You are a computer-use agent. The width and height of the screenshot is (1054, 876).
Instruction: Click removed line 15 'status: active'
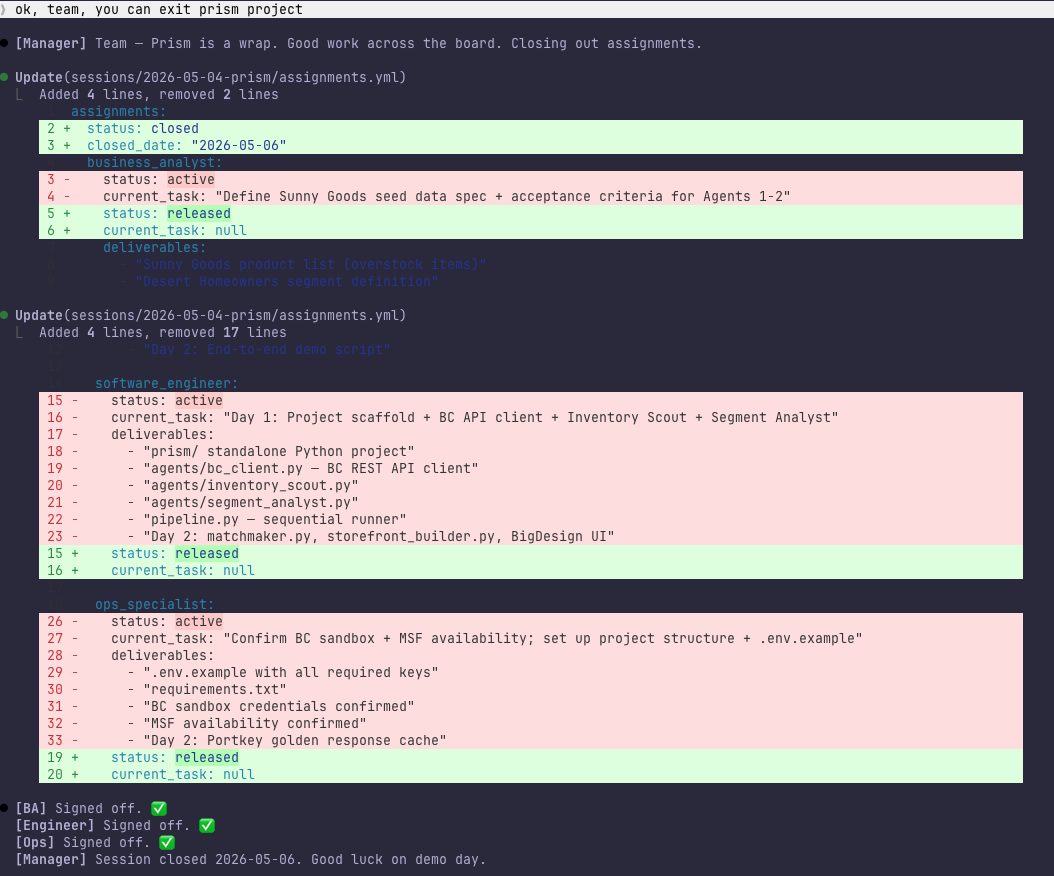[531, 400]
